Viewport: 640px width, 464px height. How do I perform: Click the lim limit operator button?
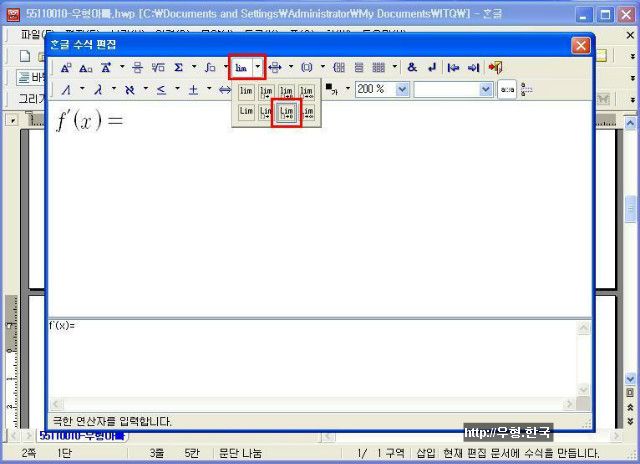241,68
